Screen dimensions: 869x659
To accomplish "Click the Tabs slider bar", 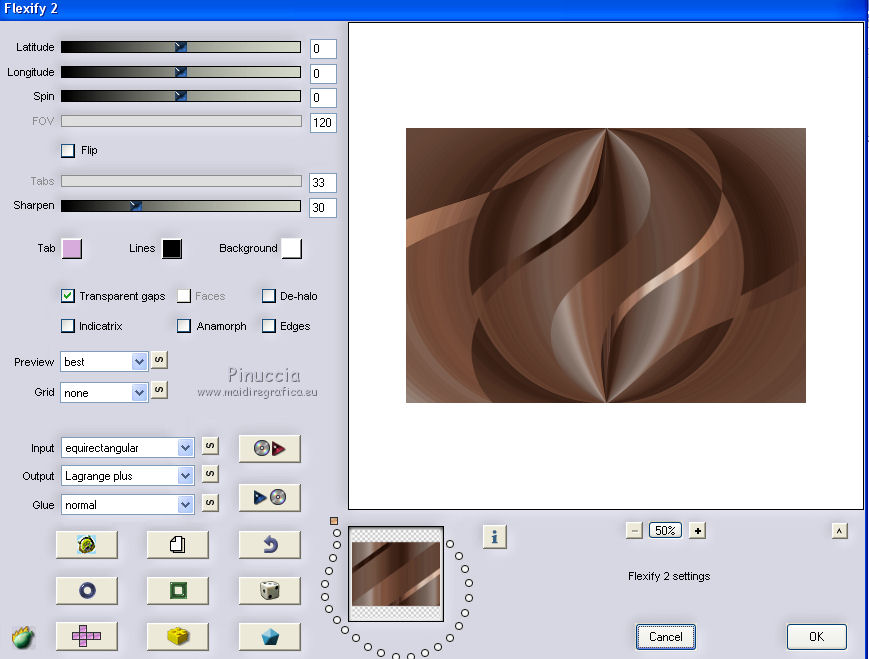I will click(181, 181).
